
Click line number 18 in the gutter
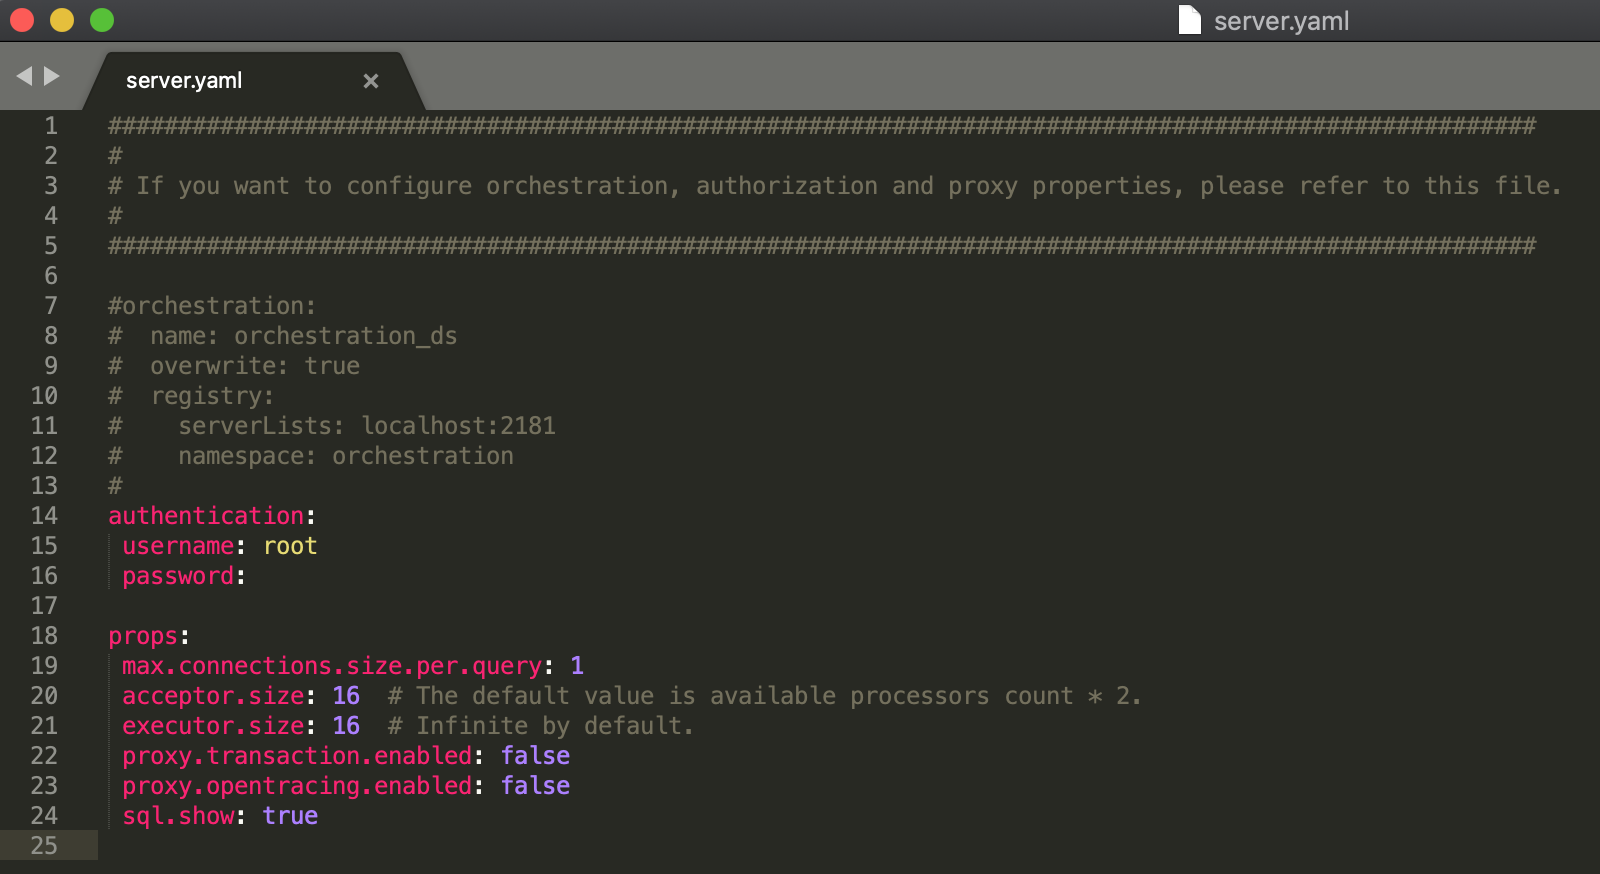(x=45, y=636)
